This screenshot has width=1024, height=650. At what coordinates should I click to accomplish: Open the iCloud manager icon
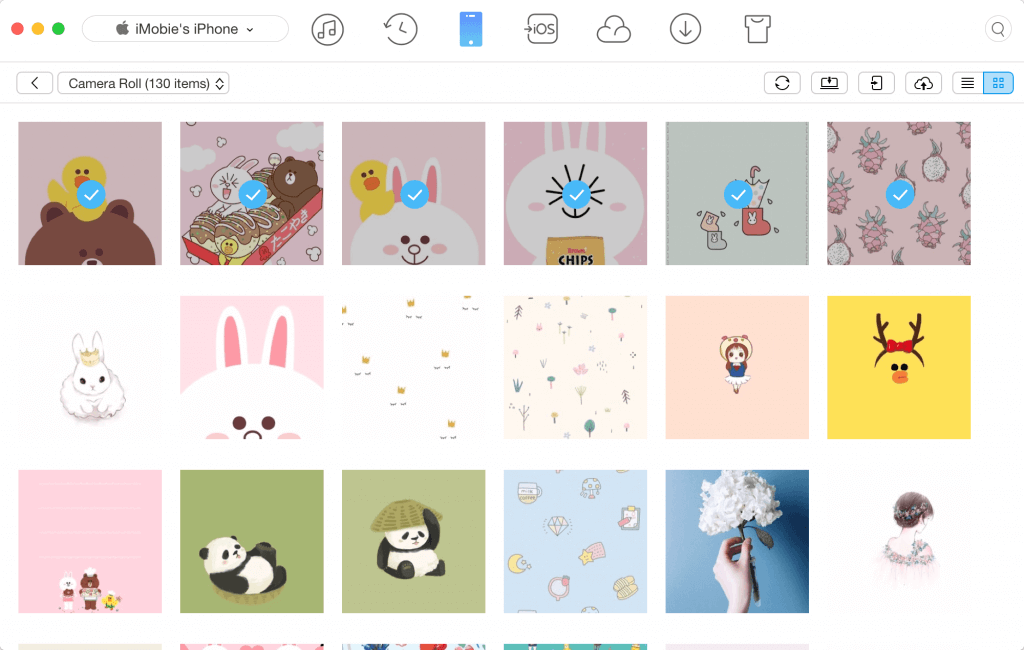pyautogui.click(x=613, y=30)
